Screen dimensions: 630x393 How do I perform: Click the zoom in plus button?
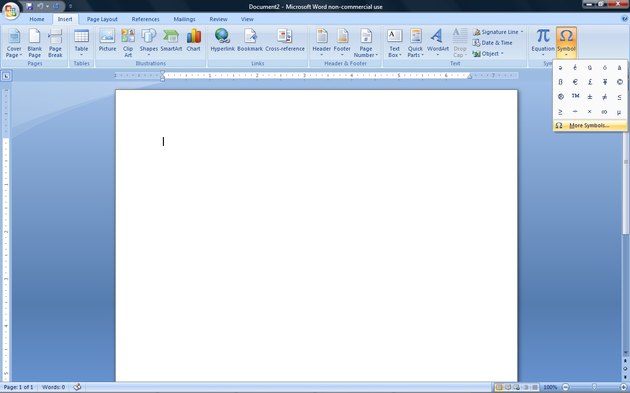coord(623,387)
